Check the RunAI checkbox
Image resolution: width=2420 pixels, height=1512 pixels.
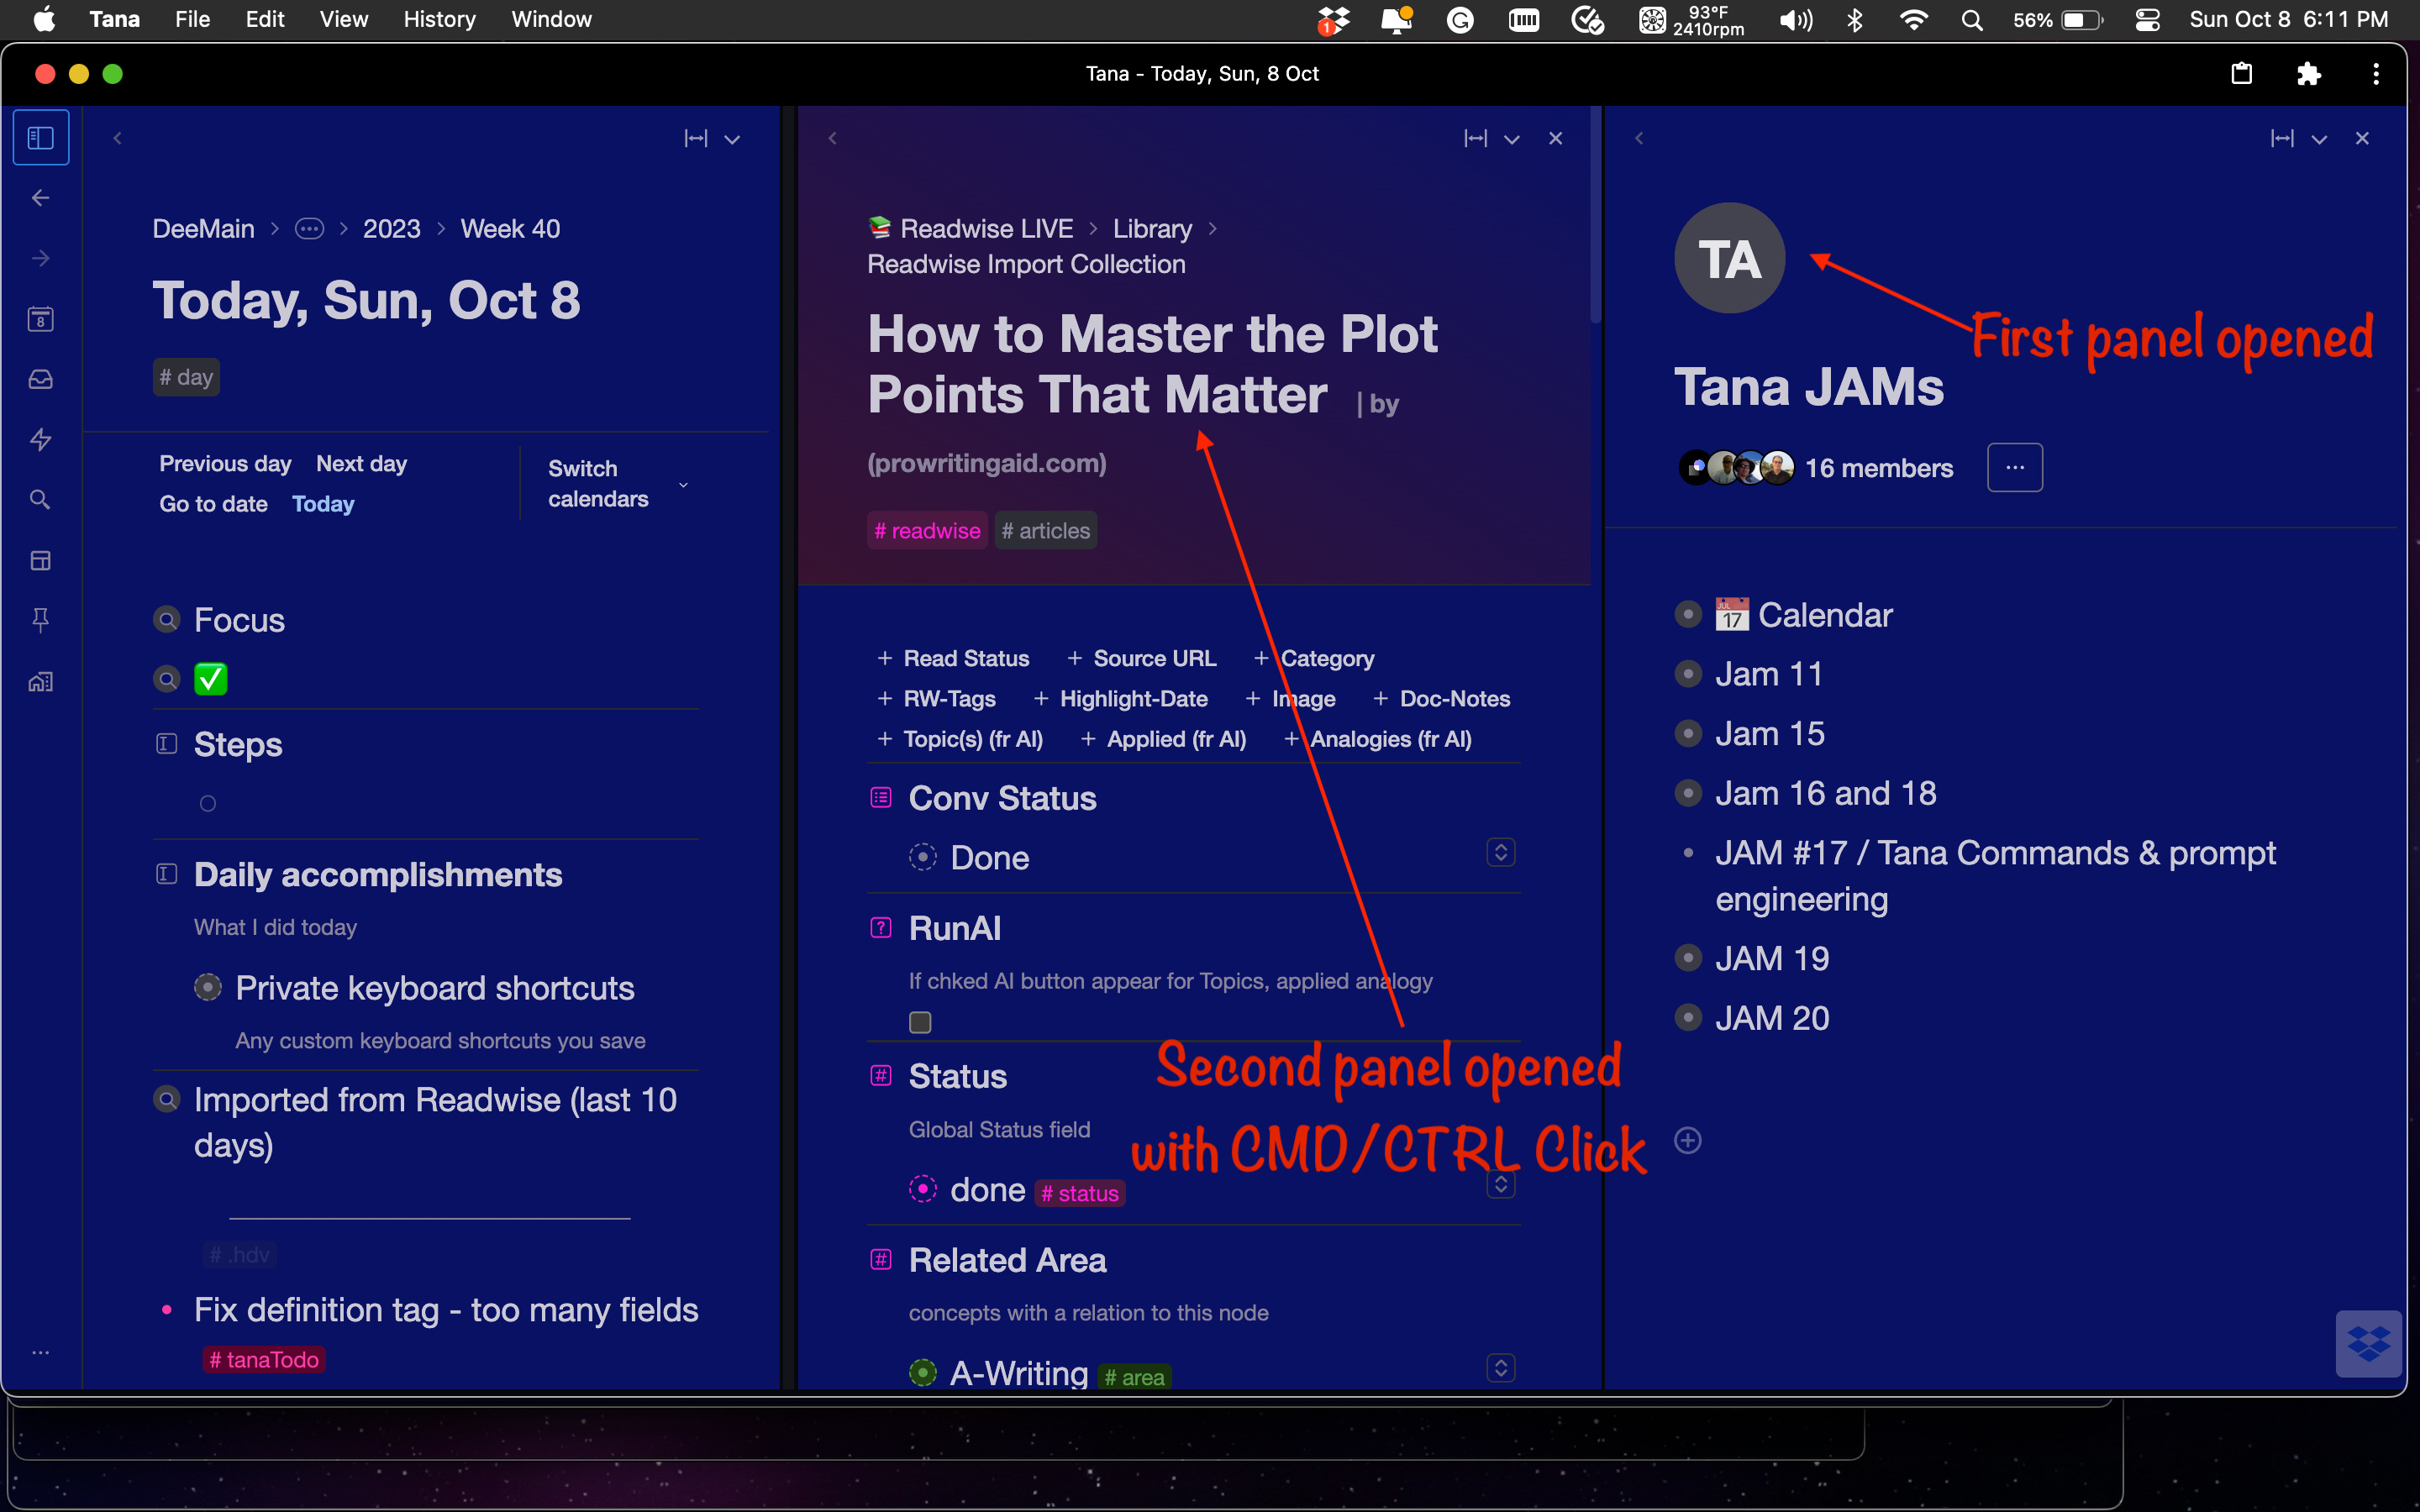pyautogui.click(x=920, y=1022)
